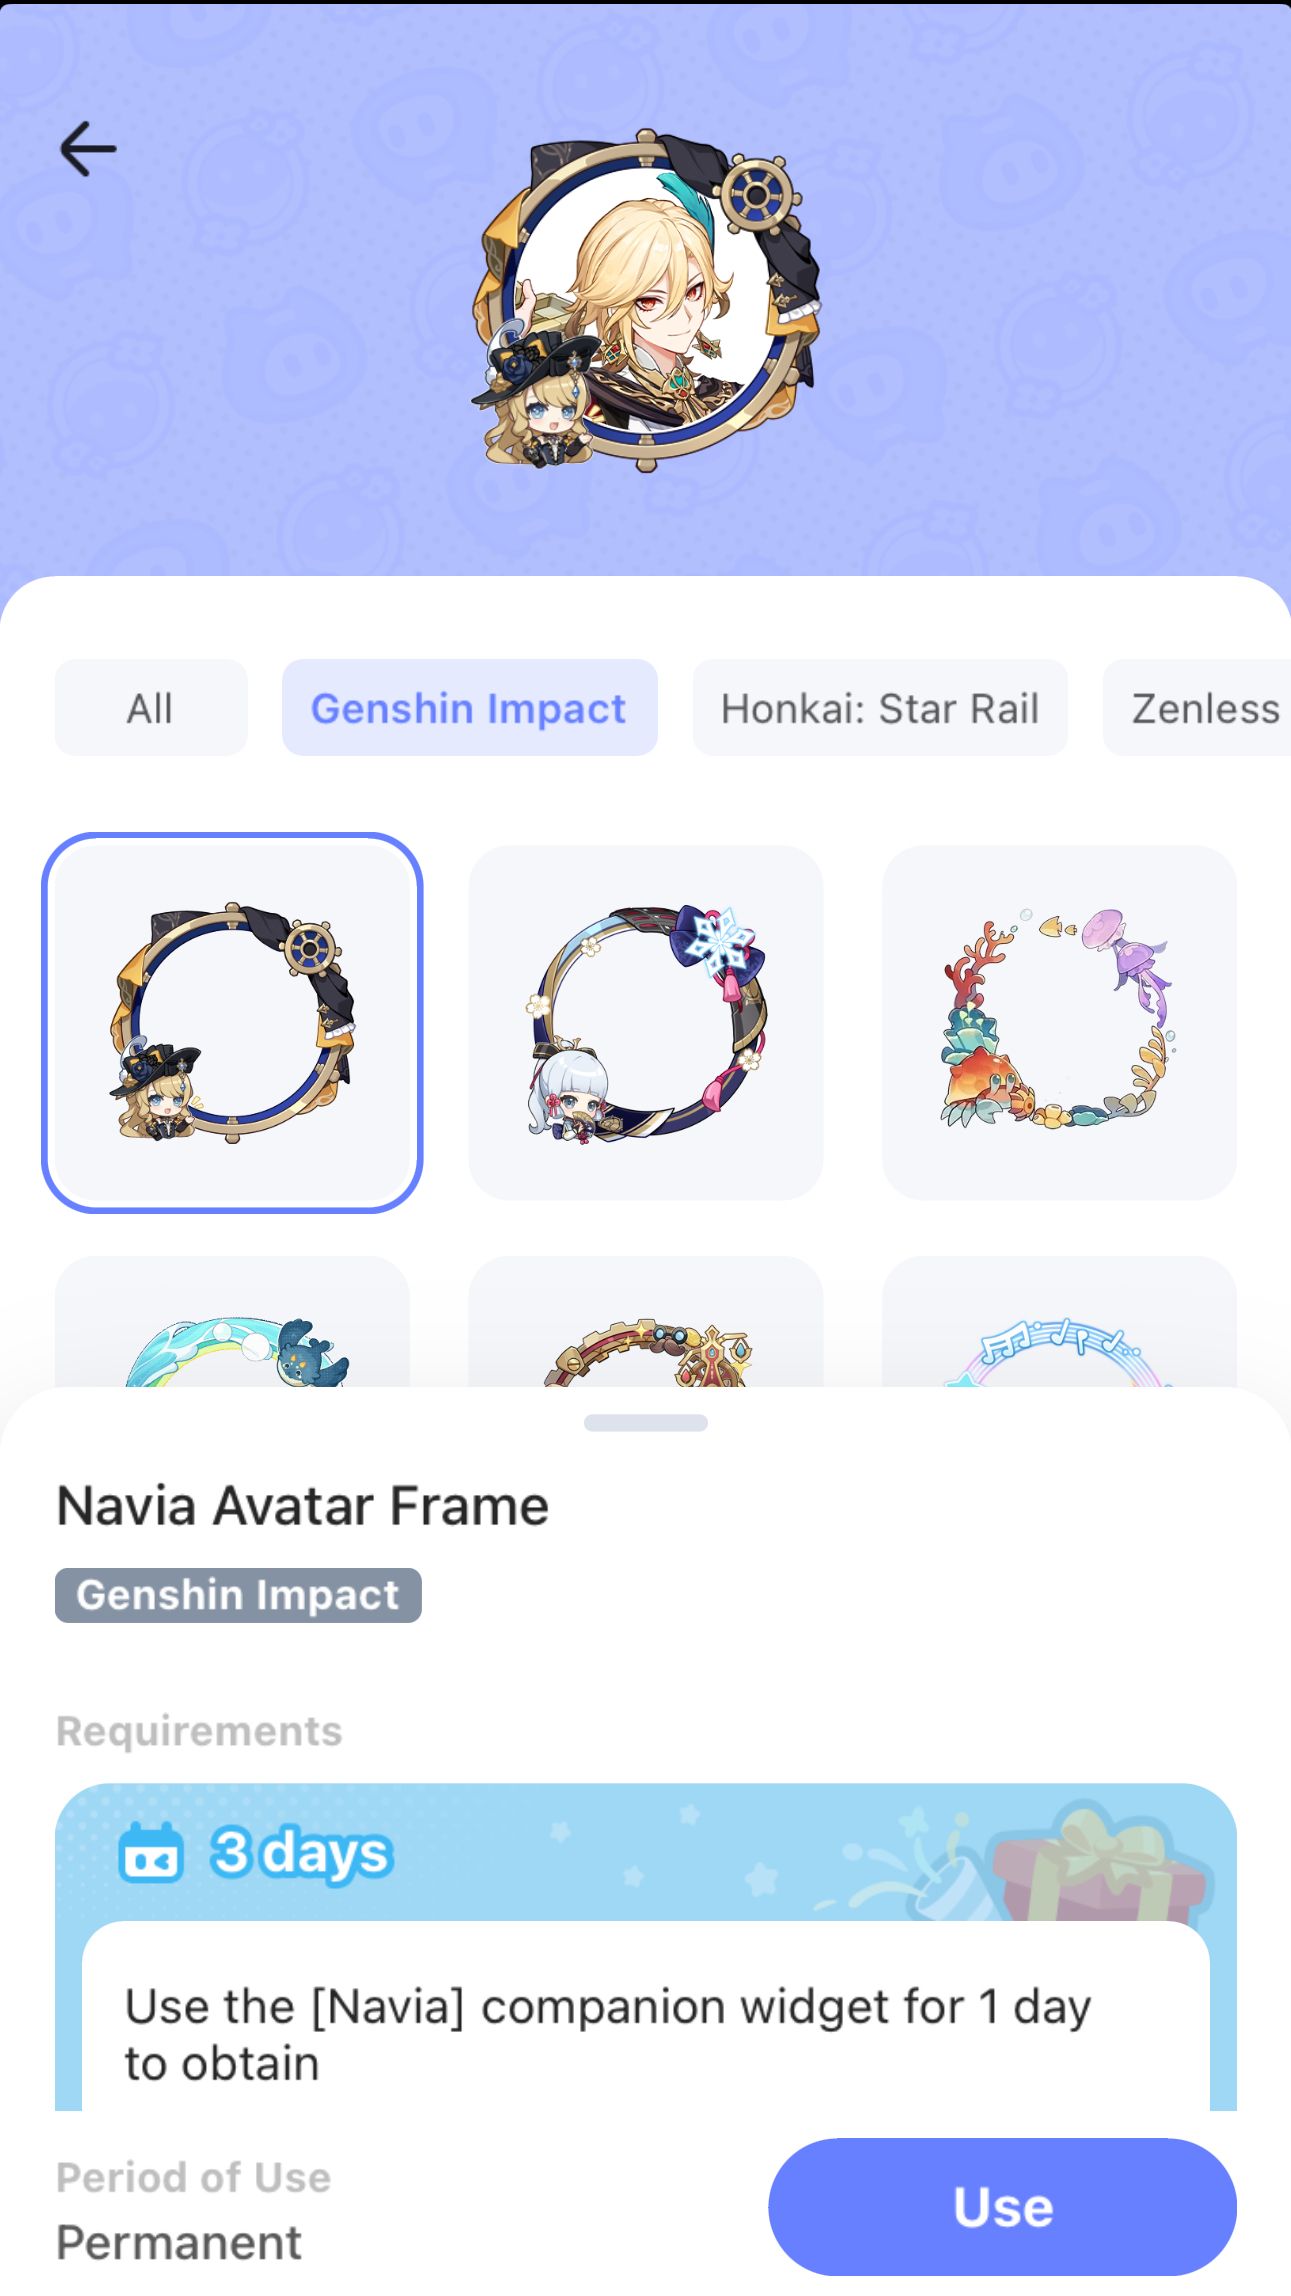Select the Navia avatar frame thumbnail

[232, 1022]
